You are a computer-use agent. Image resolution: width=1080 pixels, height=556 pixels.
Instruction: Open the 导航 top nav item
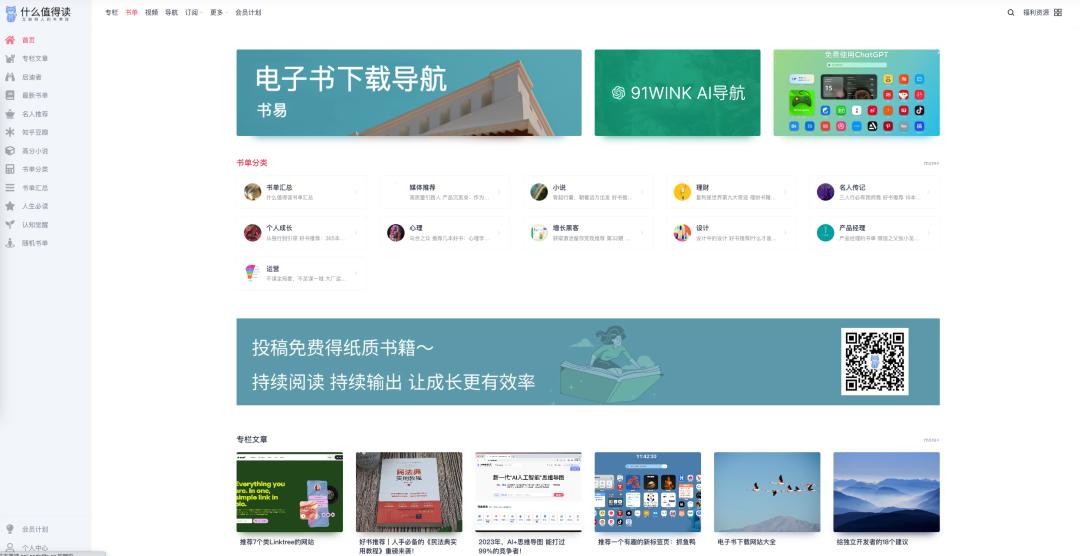172,12
